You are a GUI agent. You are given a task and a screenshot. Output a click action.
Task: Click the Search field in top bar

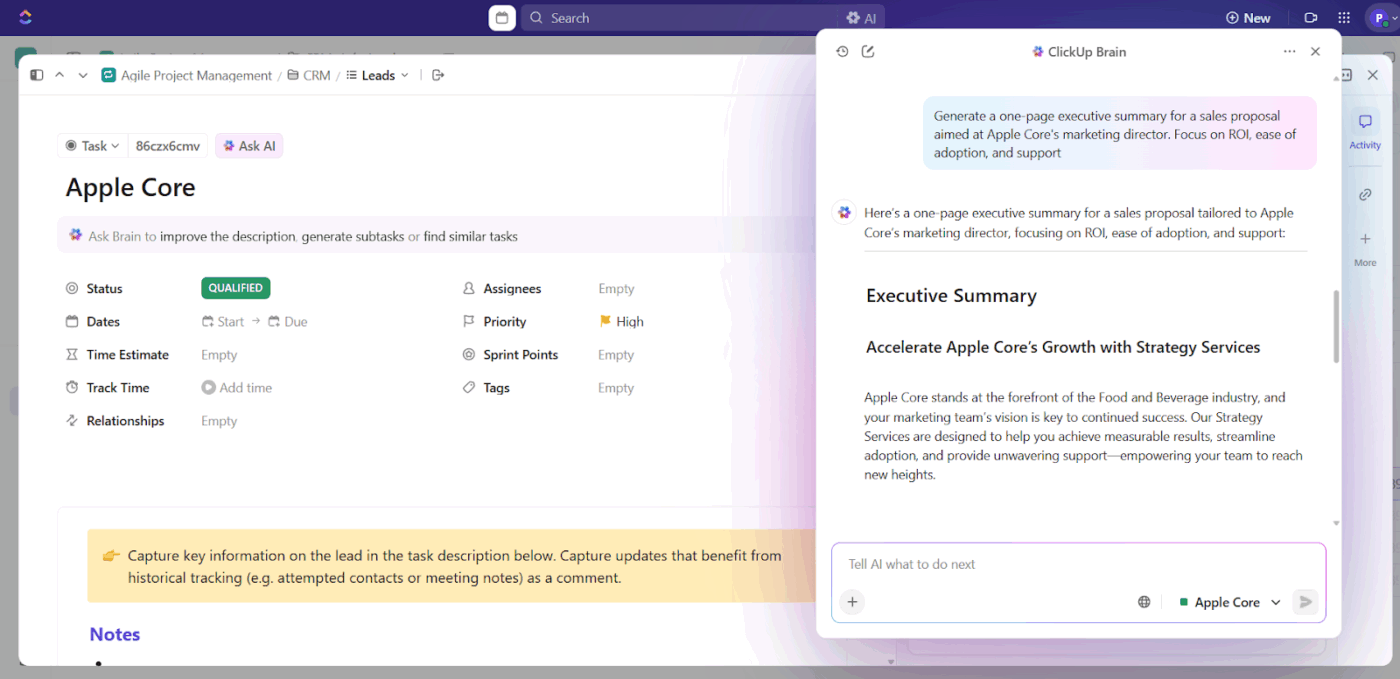click(x=680, y=18)
